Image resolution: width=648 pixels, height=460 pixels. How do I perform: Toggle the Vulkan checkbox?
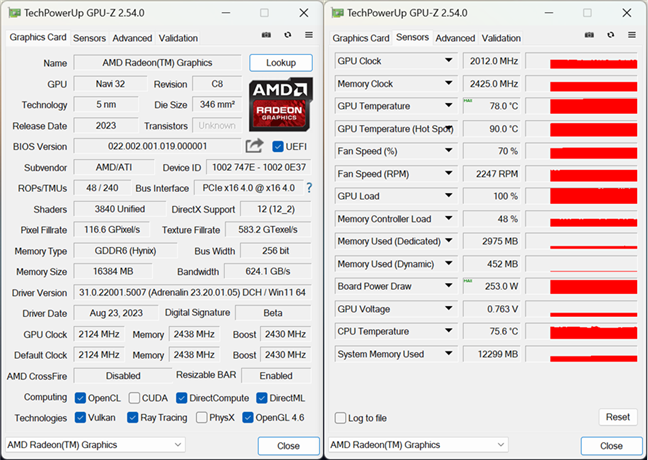click(x=80, y=417)
